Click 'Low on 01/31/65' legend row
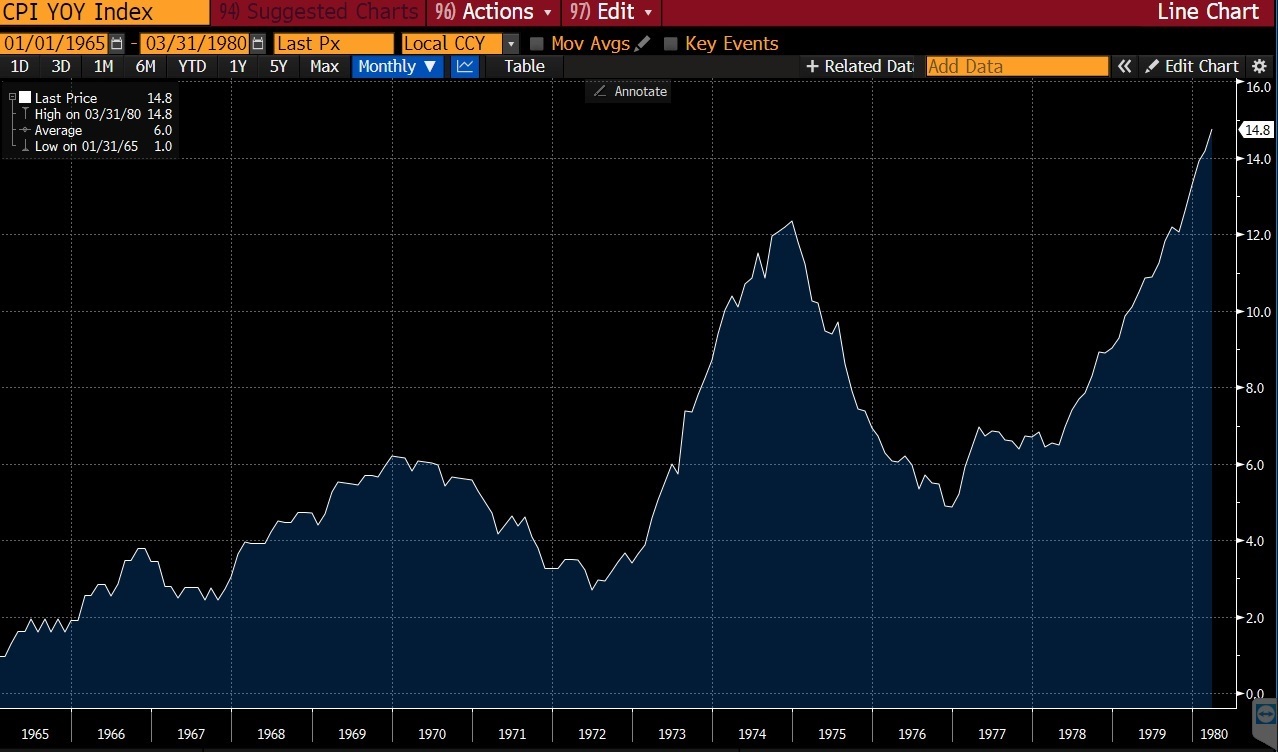The image size is (1278, 752). click(x=98, y=146)
